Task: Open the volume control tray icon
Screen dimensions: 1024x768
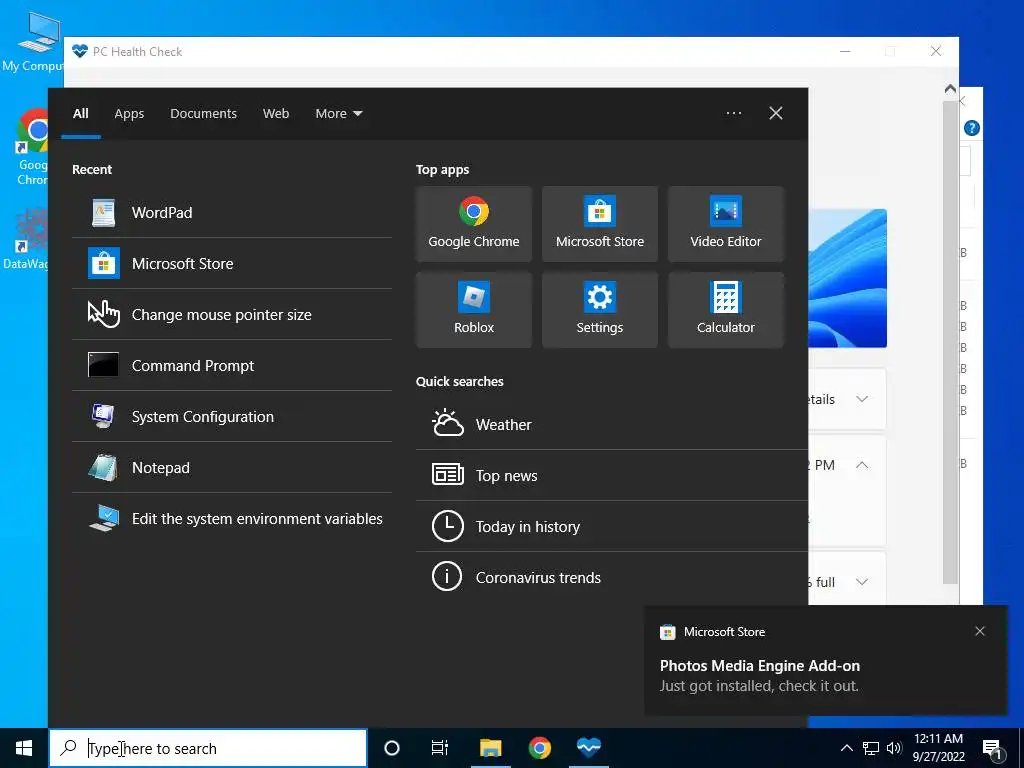Action: coord(894,748)
